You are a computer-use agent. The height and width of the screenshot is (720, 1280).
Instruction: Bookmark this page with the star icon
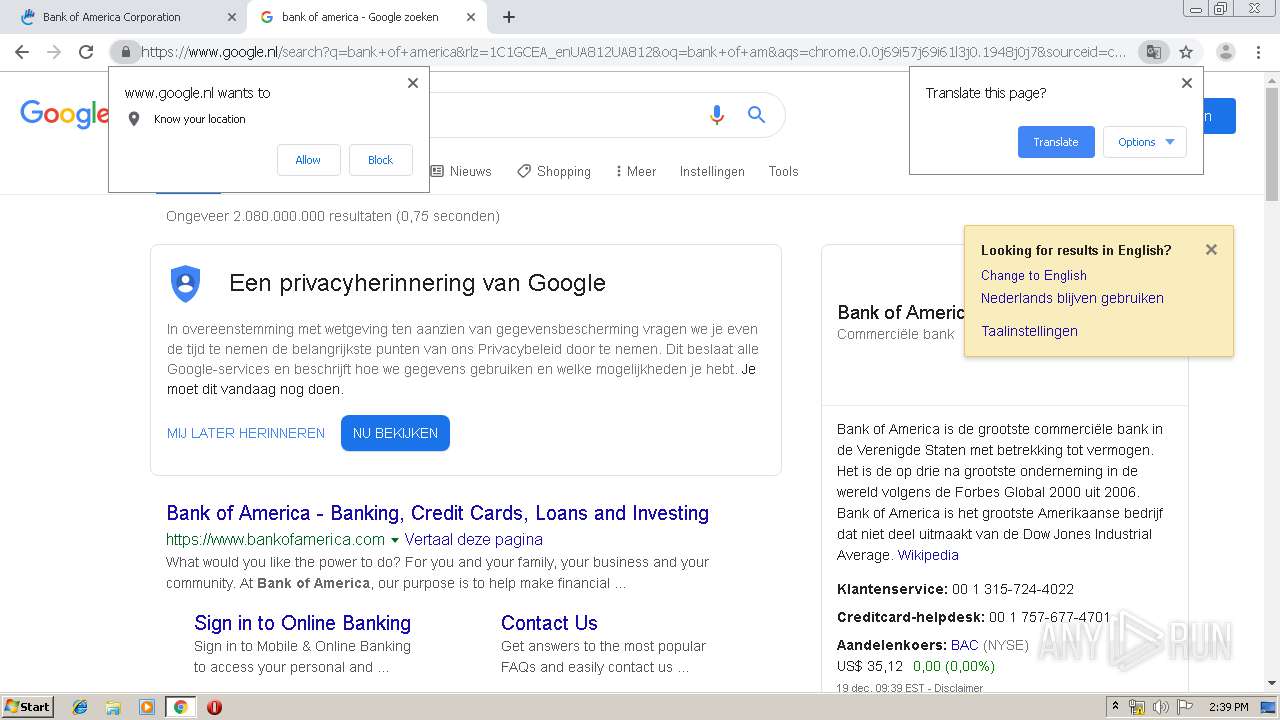click(x=1186, y=52)
